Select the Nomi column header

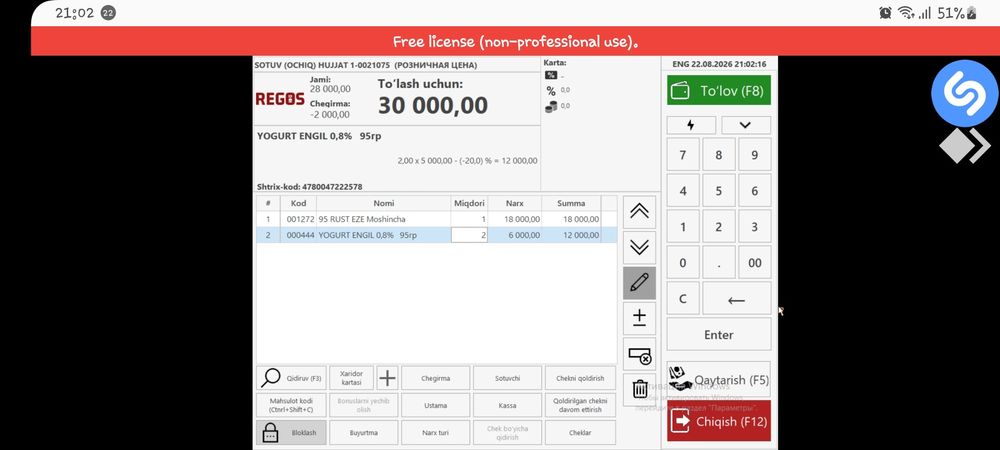pyautogui.click(x=384, y=203)
